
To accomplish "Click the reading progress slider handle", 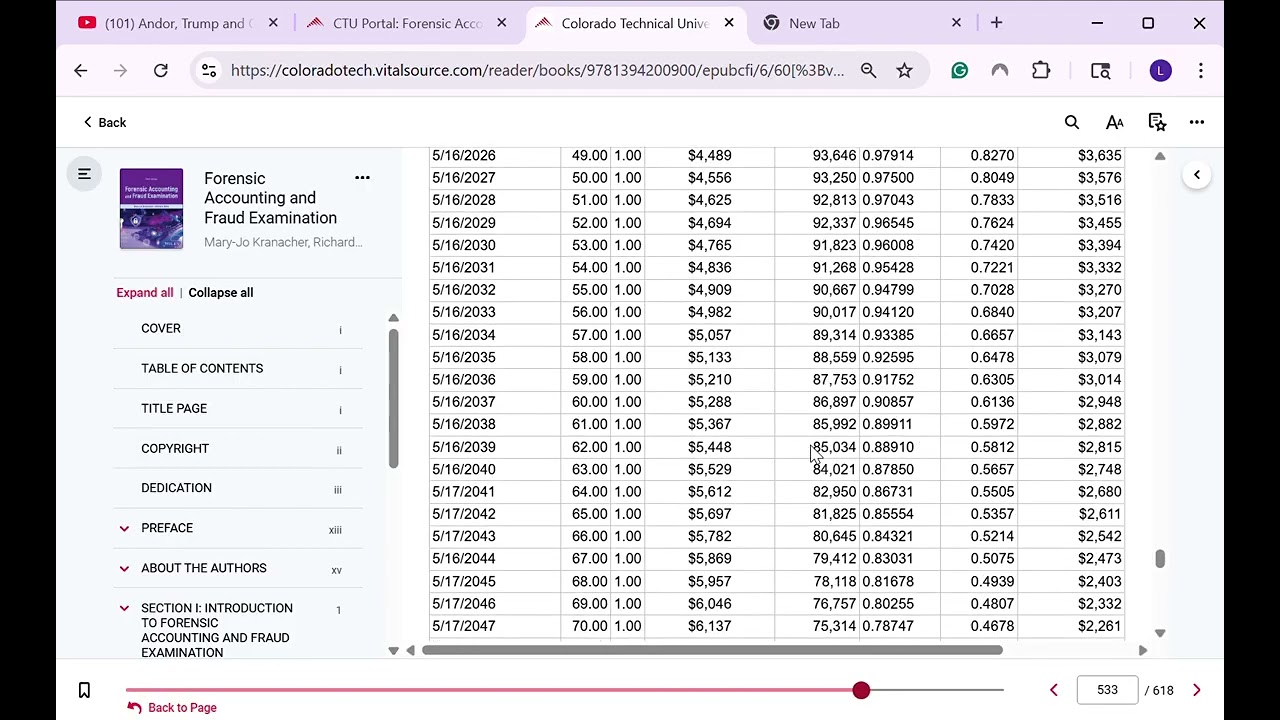I will coord(861,690).
